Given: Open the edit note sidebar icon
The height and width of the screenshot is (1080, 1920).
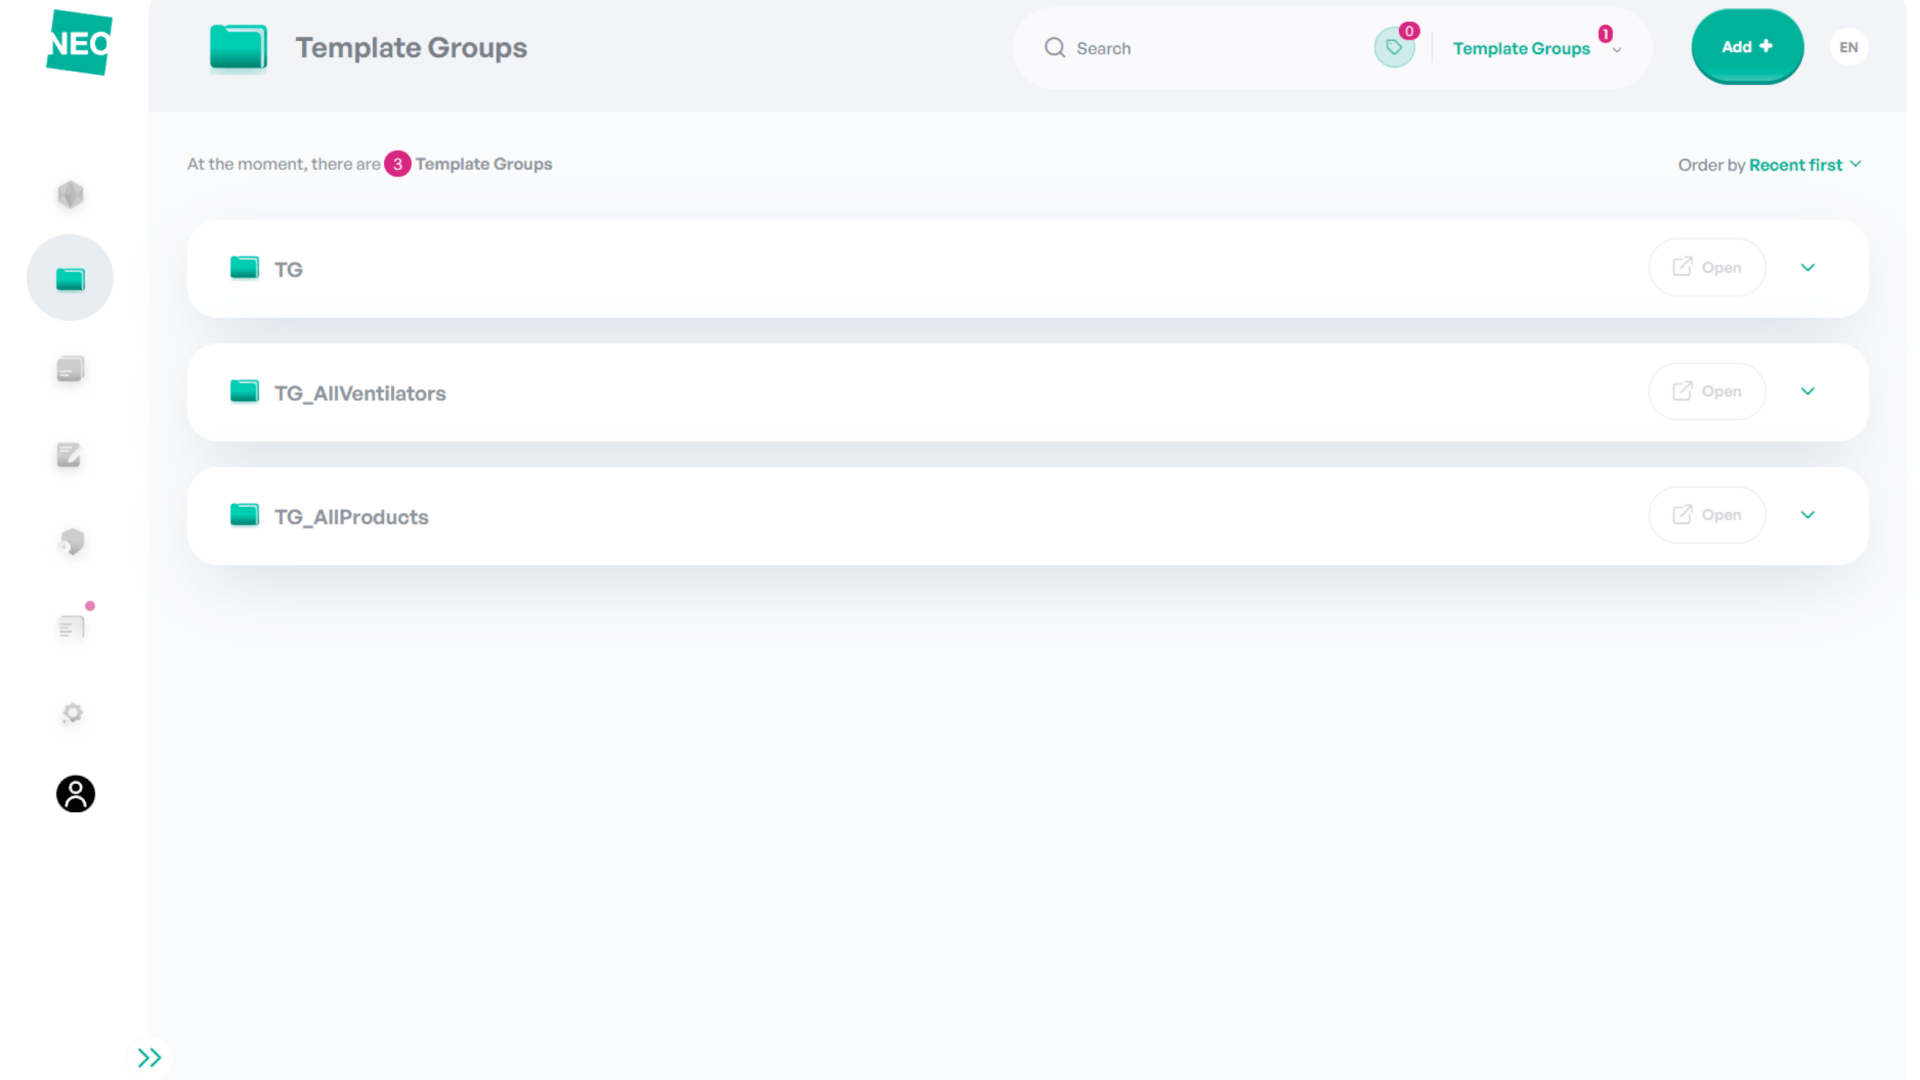Looking at the screenshot, I should point(69,456).
